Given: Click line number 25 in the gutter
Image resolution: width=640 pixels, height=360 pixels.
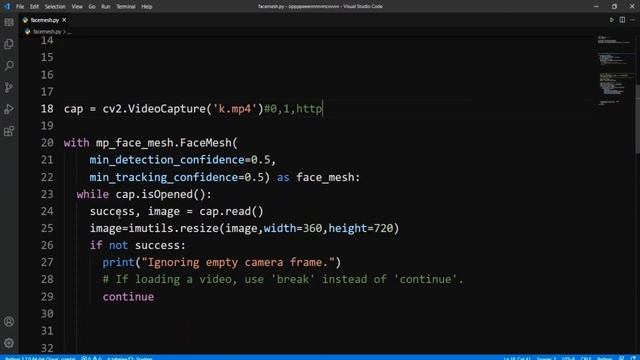Looking at the screenshot, I should (47, 228).
